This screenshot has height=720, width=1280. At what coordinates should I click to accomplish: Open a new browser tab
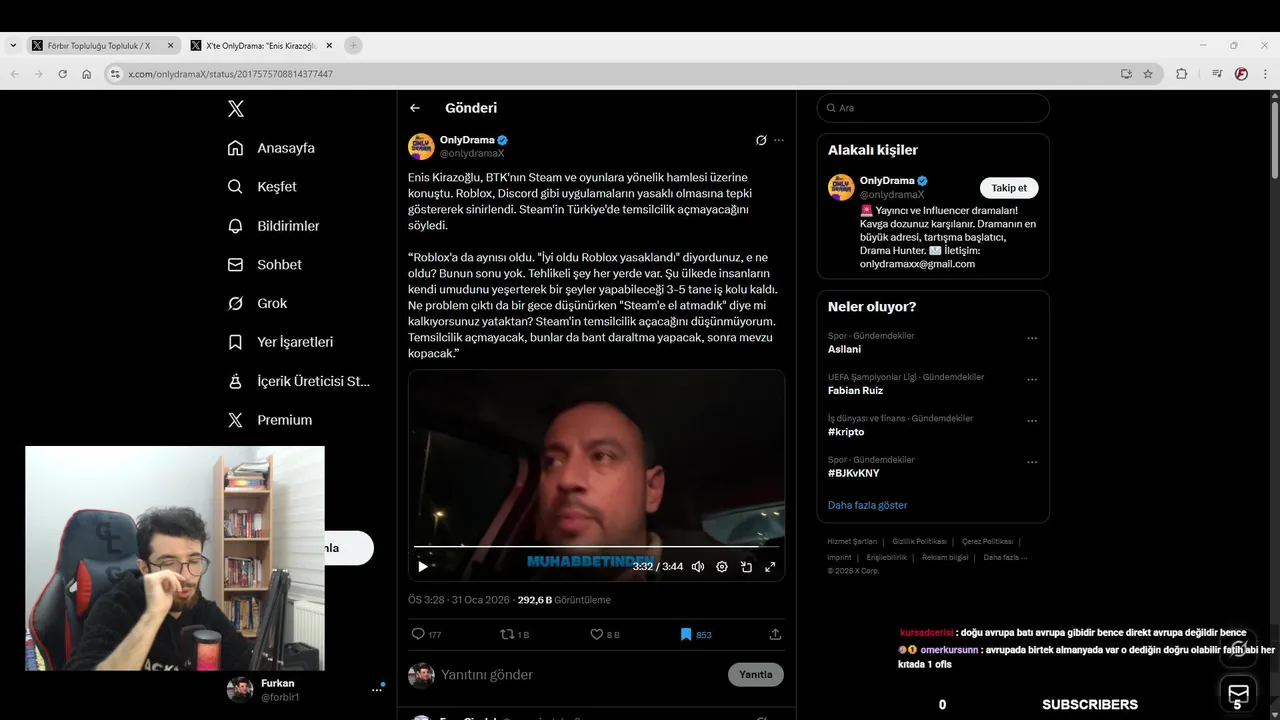coord(353,46)
